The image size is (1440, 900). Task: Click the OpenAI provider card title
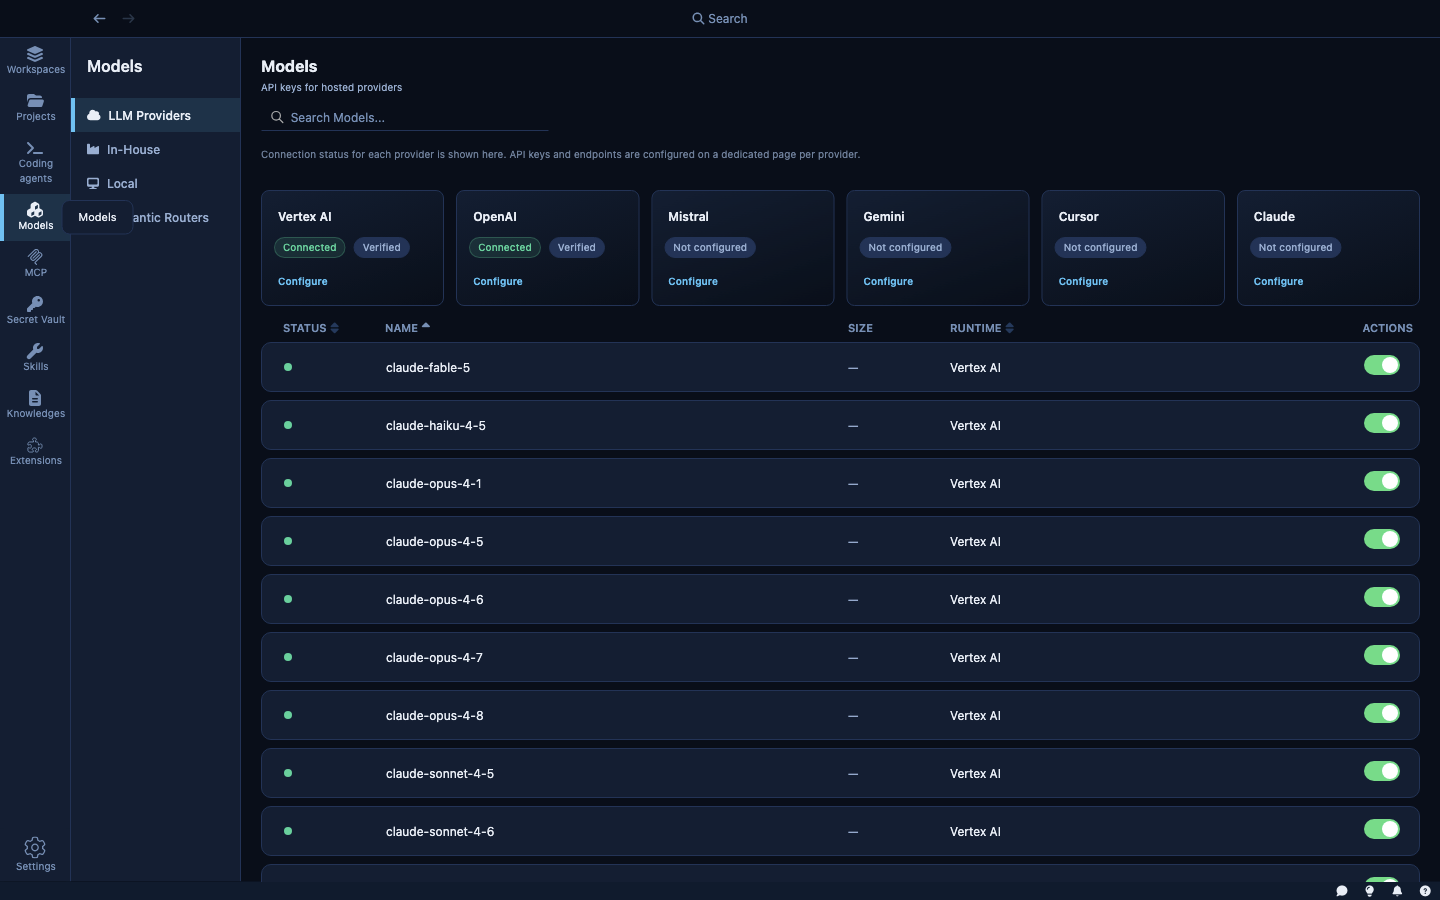[495, 216]
